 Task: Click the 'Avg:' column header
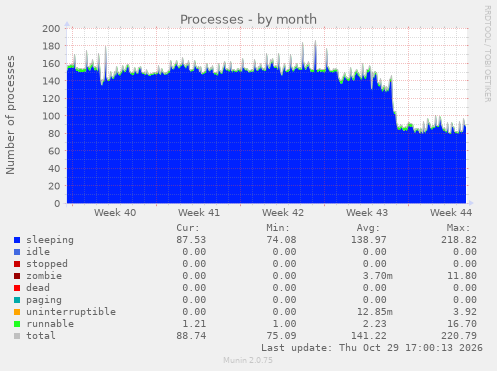(368, 228)
